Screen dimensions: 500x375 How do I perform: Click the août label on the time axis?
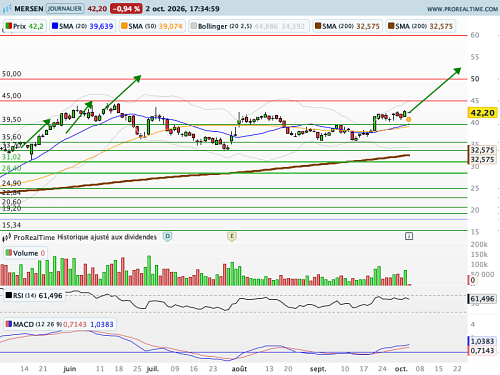pos(239,369)
